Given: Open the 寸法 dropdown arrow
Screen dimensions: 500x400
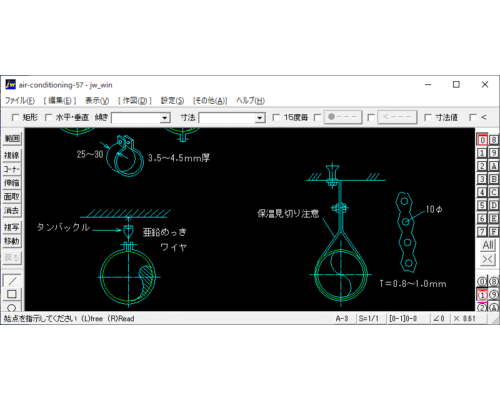Looking at the screenshot, I should point(260,118).
